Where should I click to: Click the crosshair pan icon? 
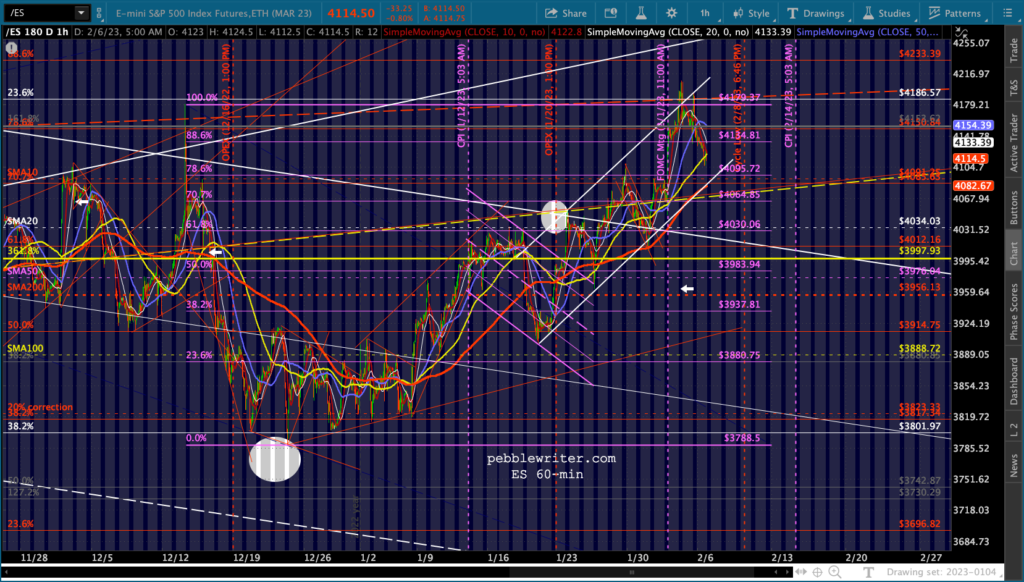click(818, 572)
